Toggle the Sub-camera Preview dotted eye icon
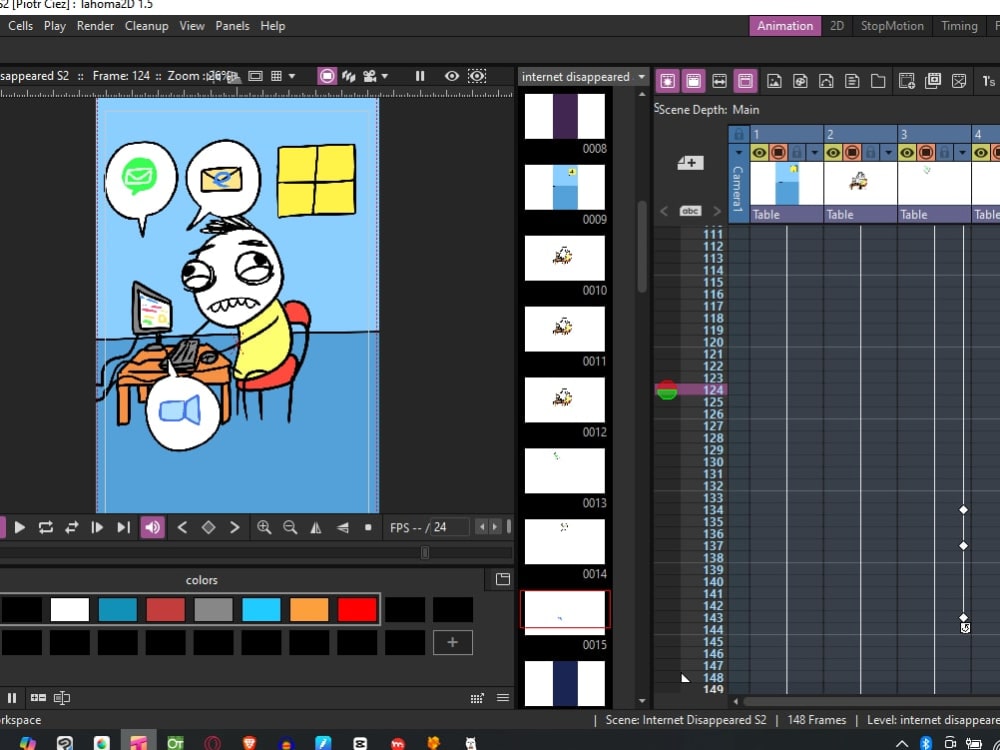The height and width of the screenshot is (750, 1000). point(477,76)
